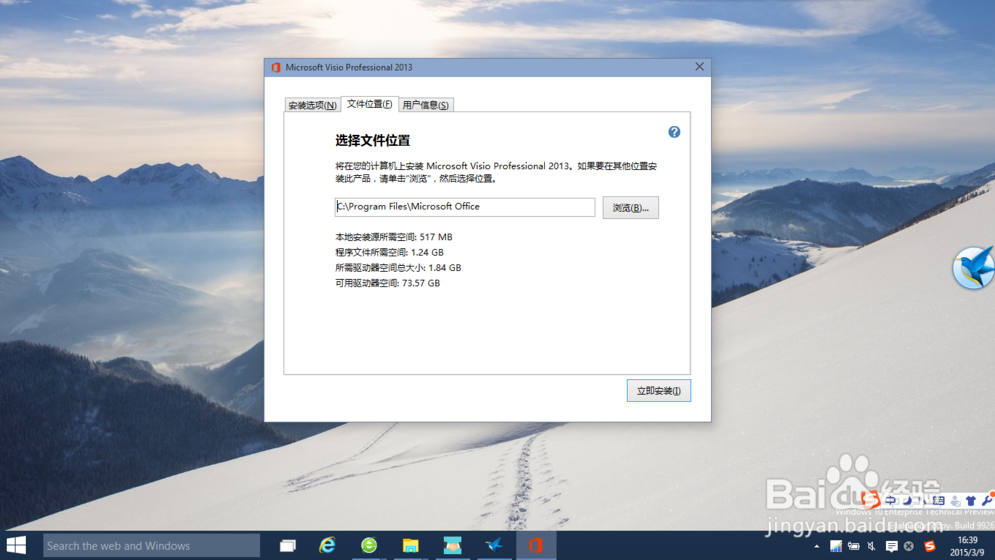Image resolution: width=995 pixels, height=560 pixels.
Task: Click the Search the web and Windows box
Action: tap(151, 545)
